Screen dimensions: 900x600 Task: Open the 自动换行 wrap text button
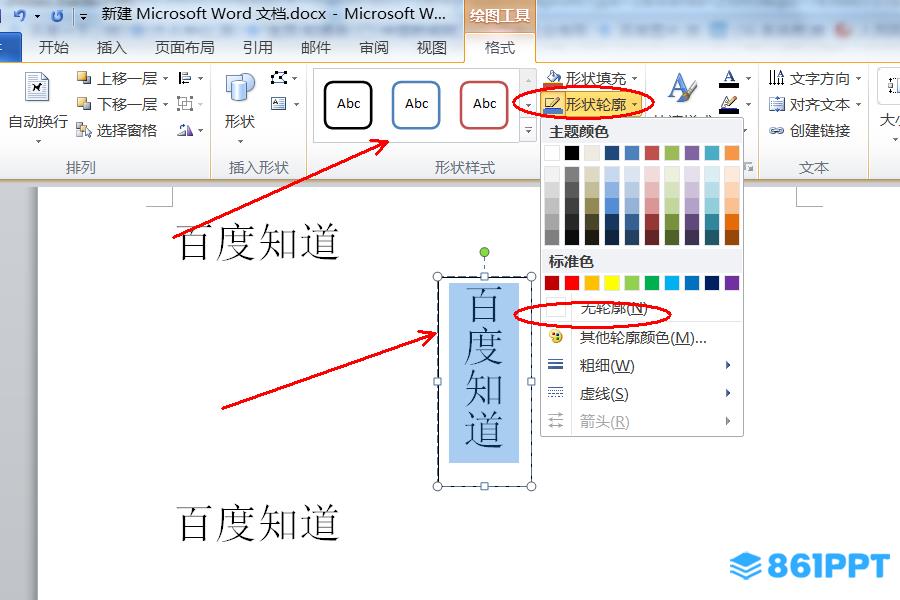click(38, 107)
